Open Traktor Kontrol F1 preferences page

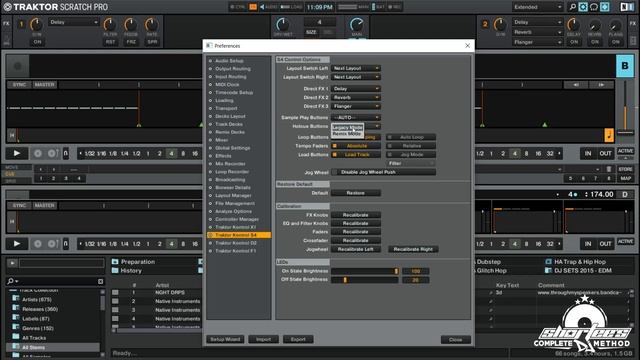(236, 251)
